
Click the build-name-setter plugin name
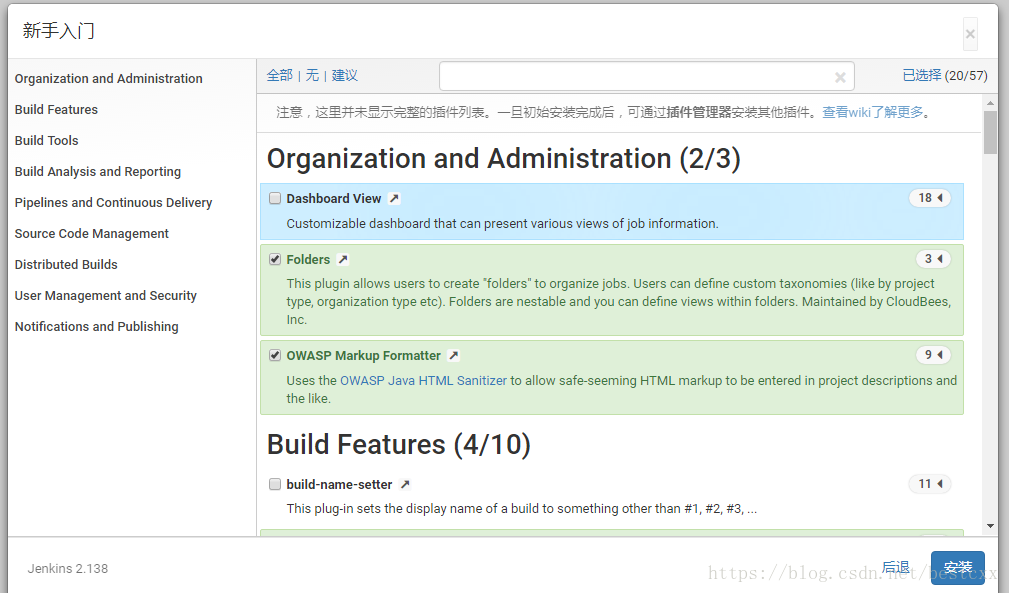[339, 484]
